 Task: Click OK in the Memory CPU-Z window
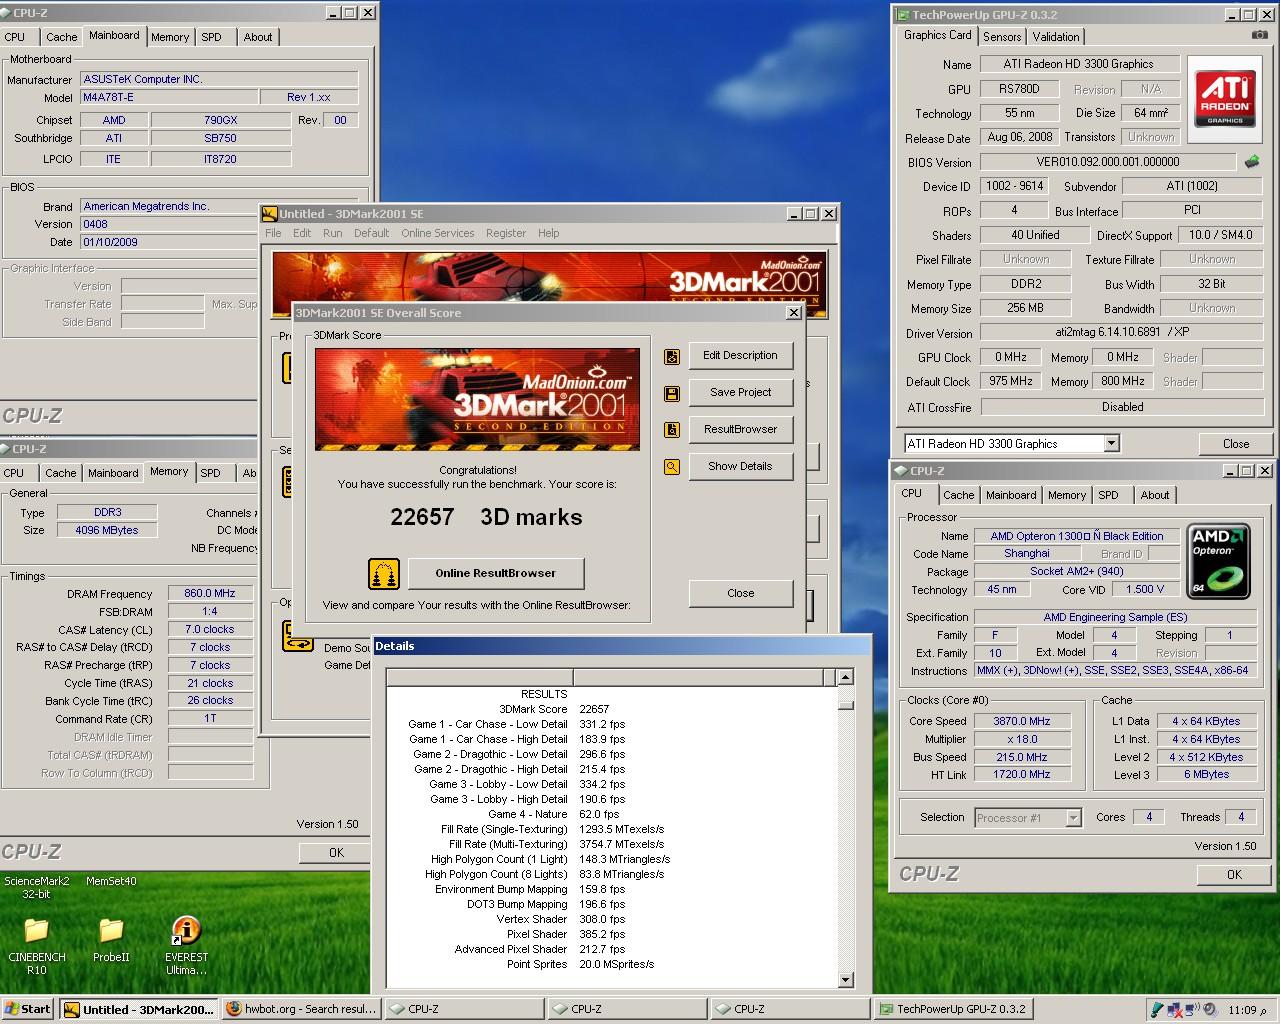[x=336, y=853]
